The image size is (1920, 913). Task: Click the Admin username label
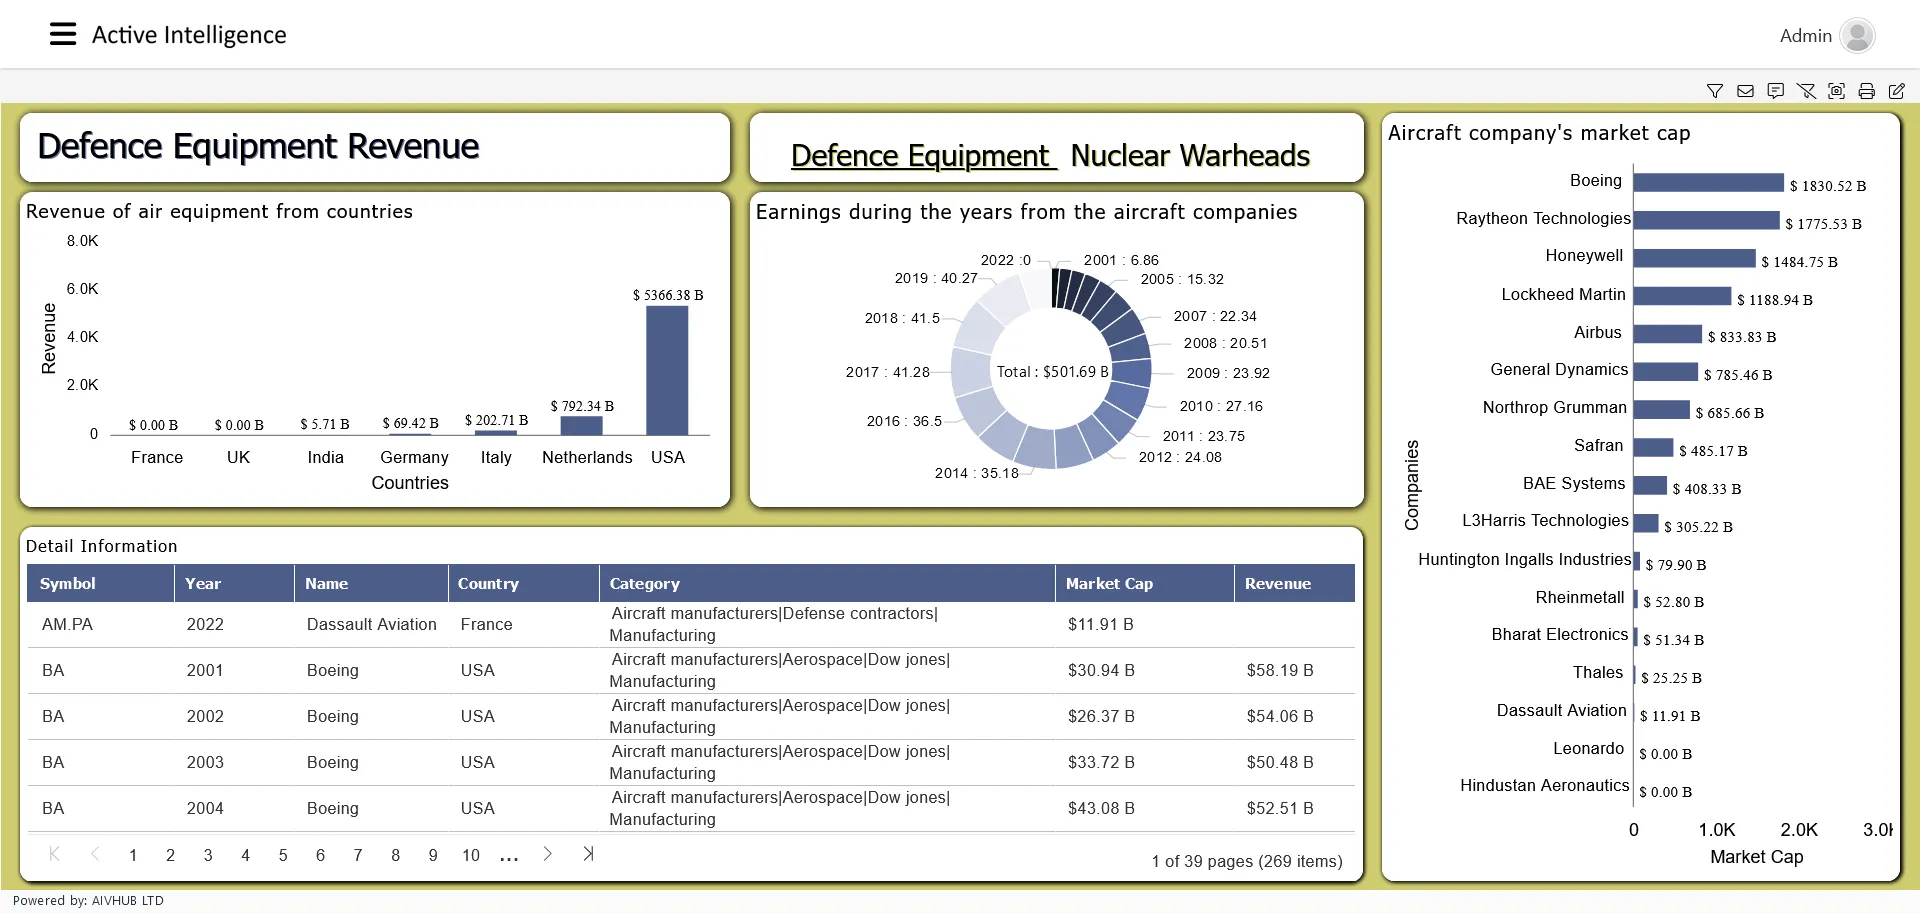pyautogui.click(x=1805, y=36)
